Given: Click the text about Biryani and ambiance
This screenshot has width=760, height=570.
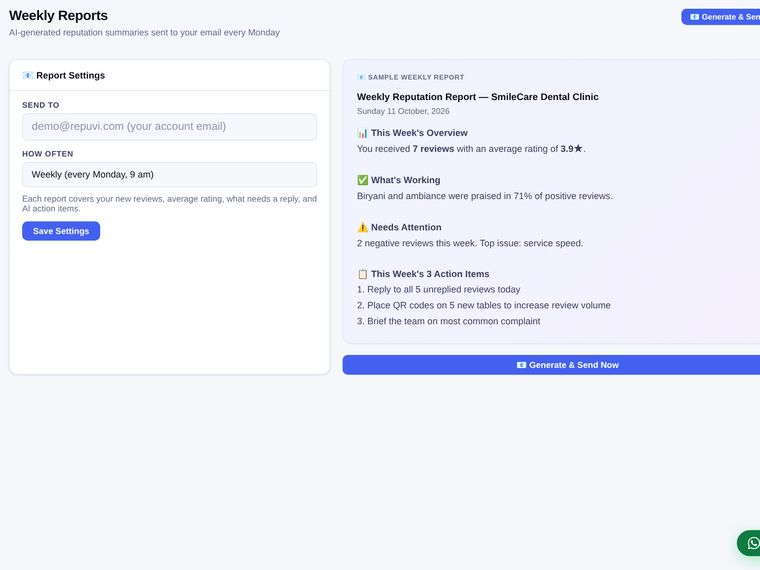Looking at the screenshot, I should 485,196.
